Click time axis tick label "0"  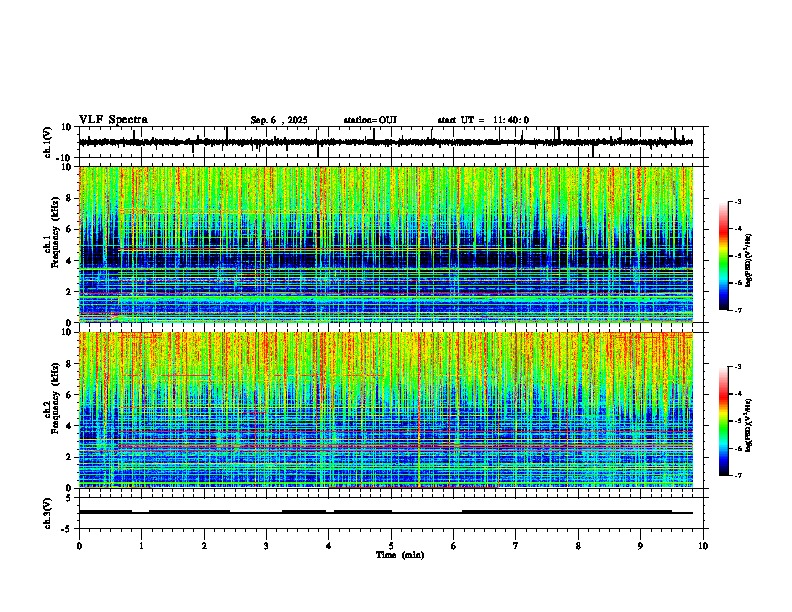coord(79,546)
